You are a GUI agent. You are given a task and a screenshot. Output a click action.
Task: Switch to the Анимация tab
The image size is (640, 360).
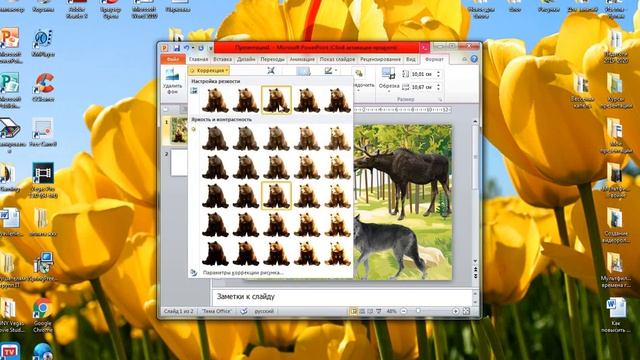[x=302, y=60]
